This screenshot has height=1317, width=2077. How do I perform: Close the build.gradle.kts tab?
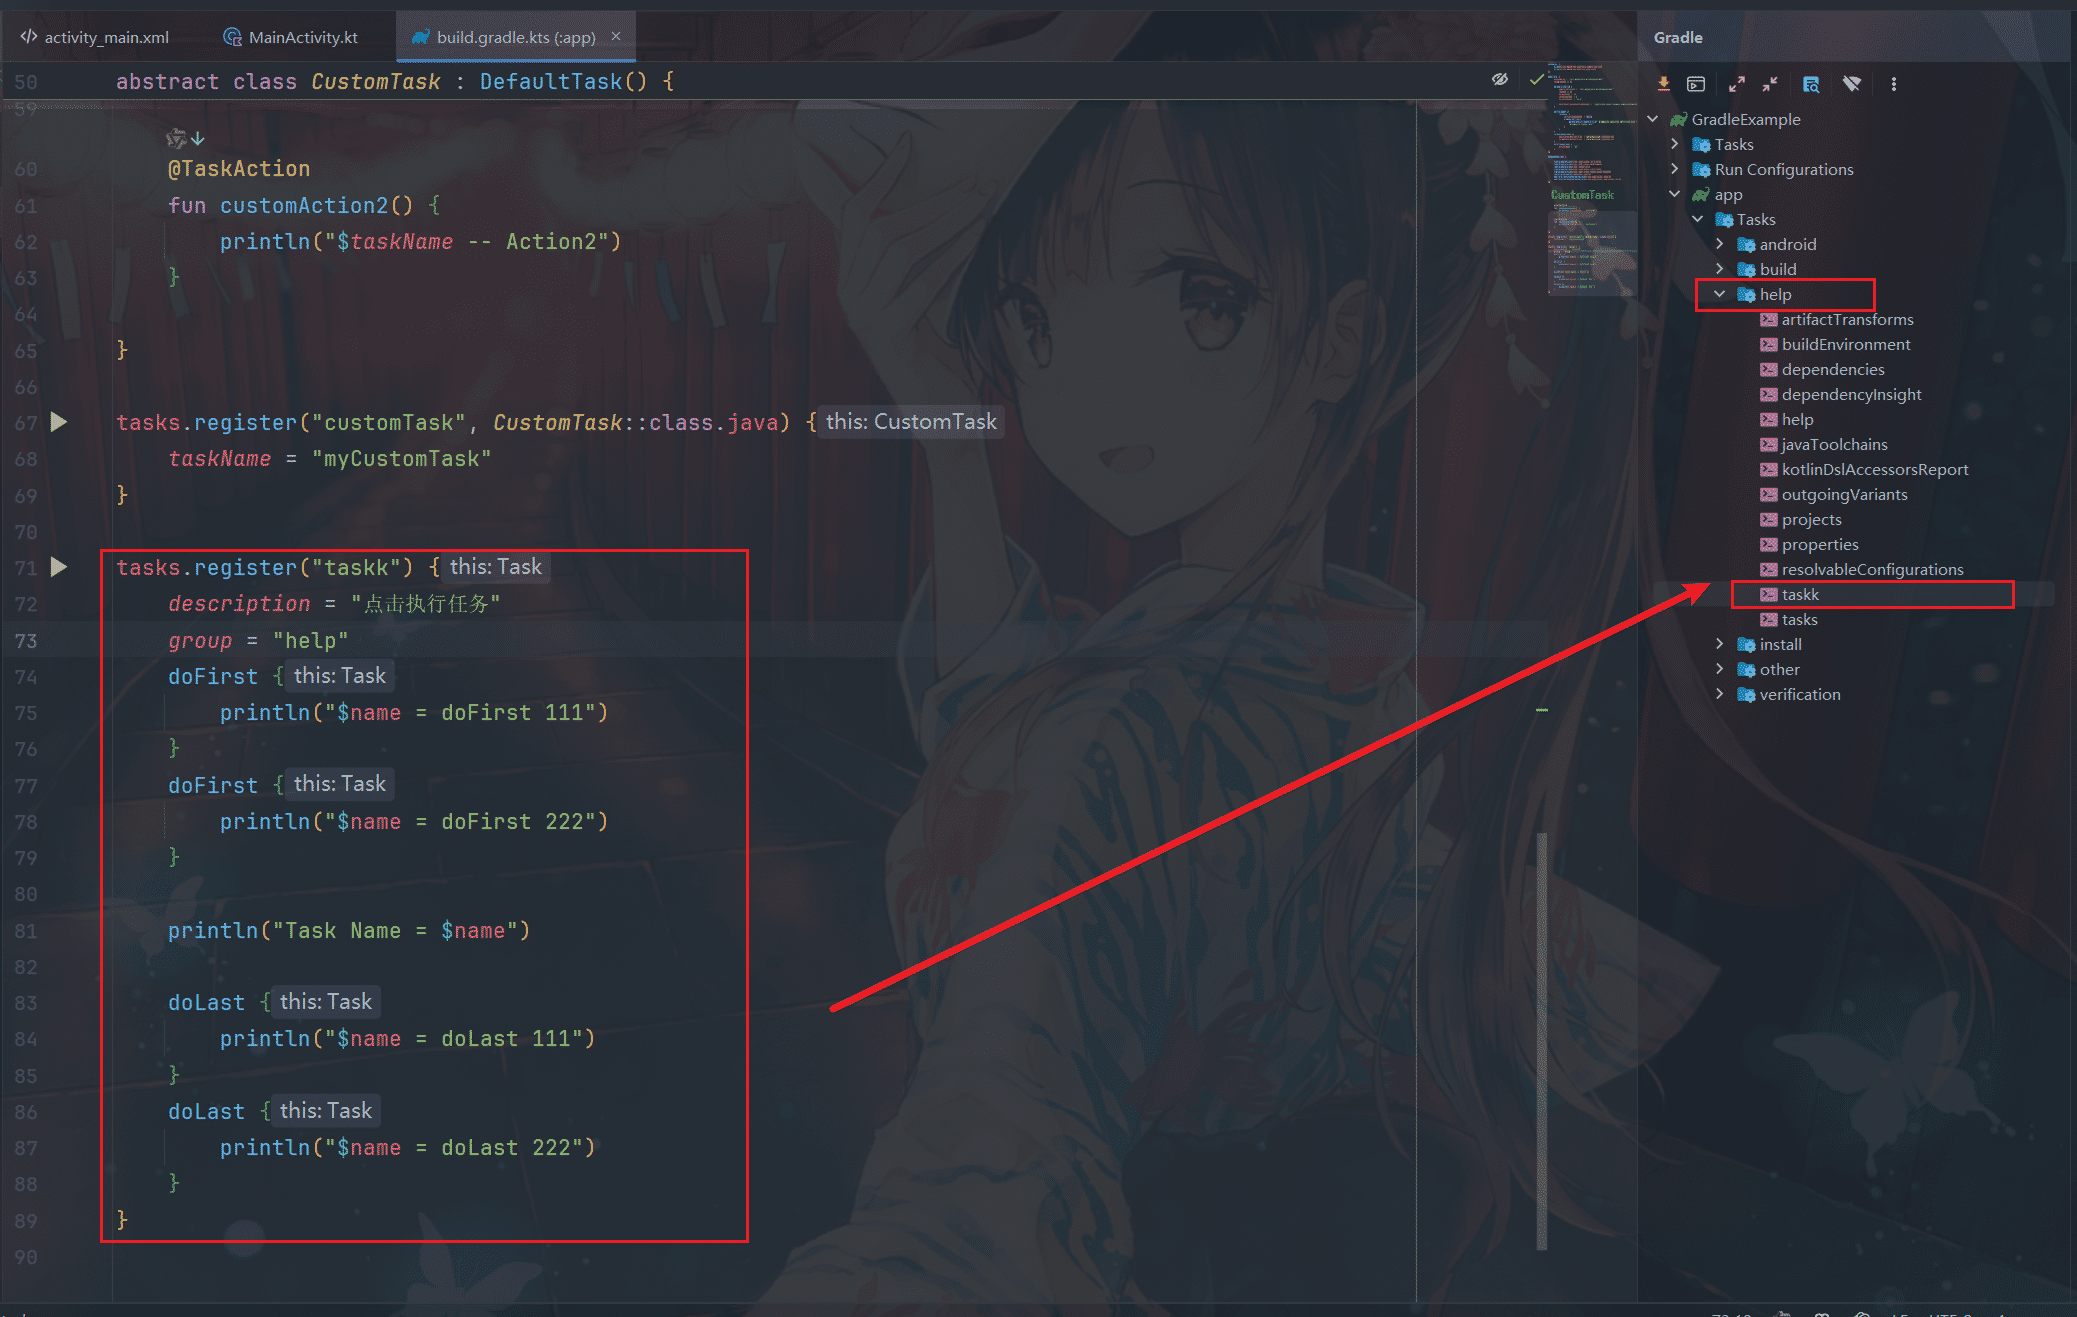coord(616,36)
